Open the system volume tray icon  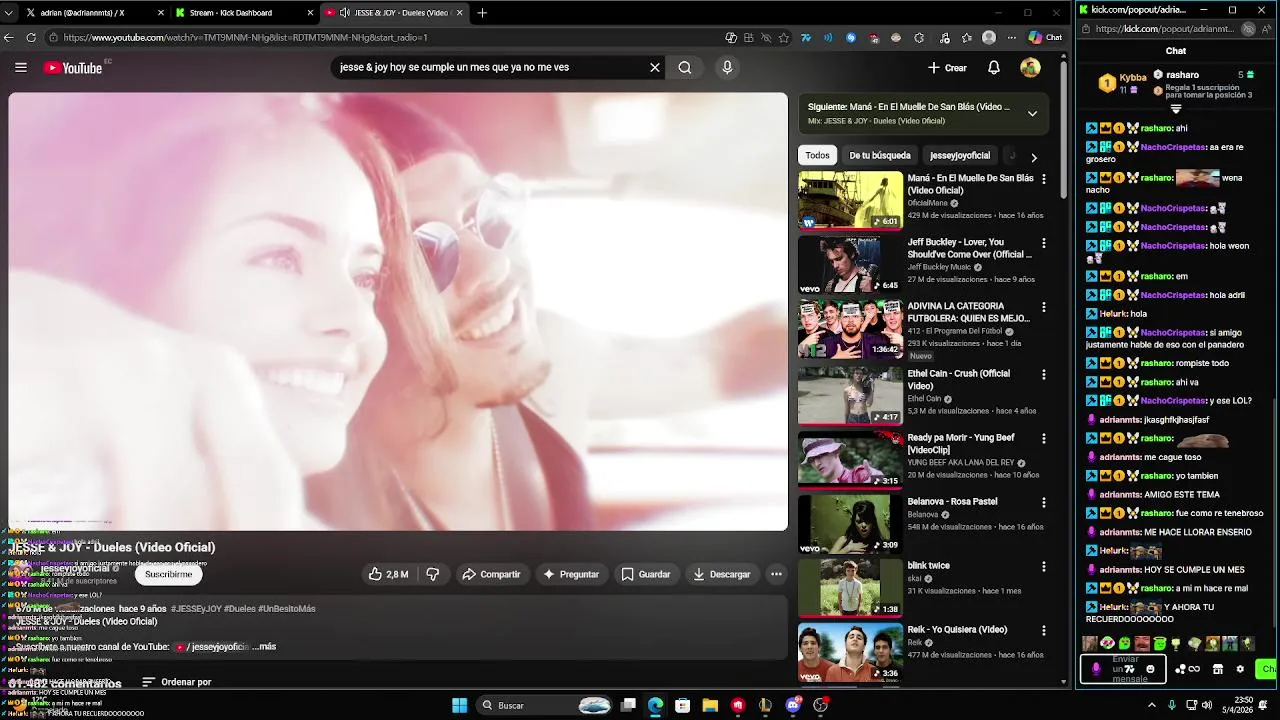[1207, 705]
